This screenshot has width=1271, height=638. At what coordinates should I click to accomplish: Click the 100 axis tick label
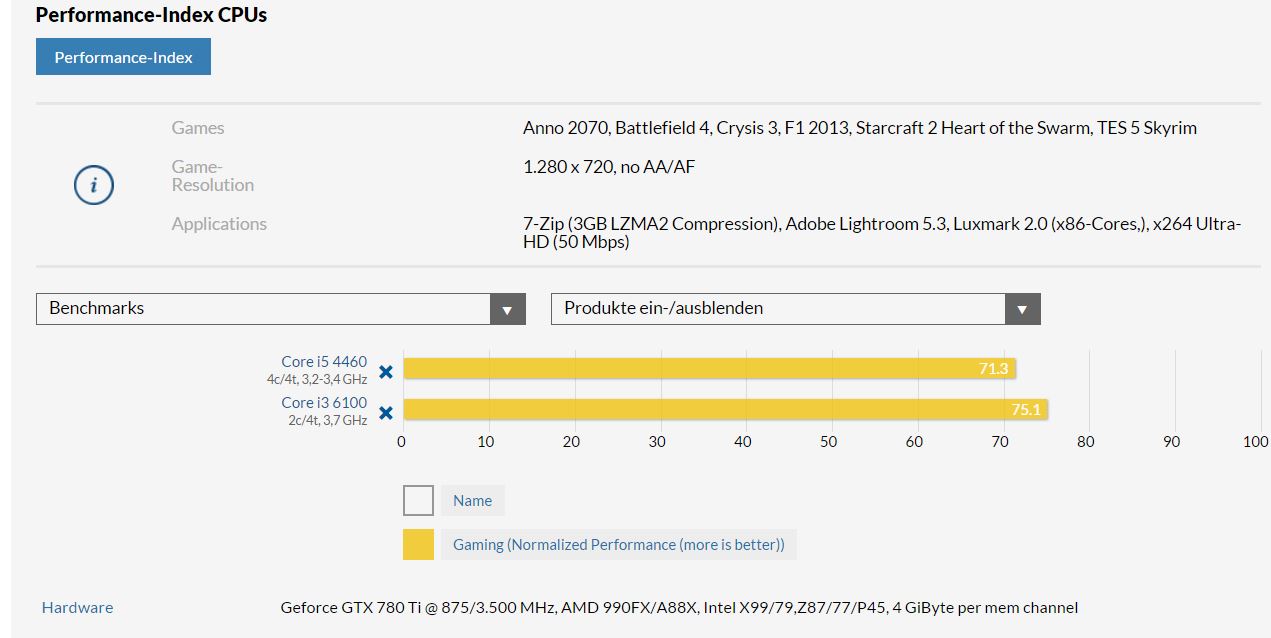[1255, 441]
